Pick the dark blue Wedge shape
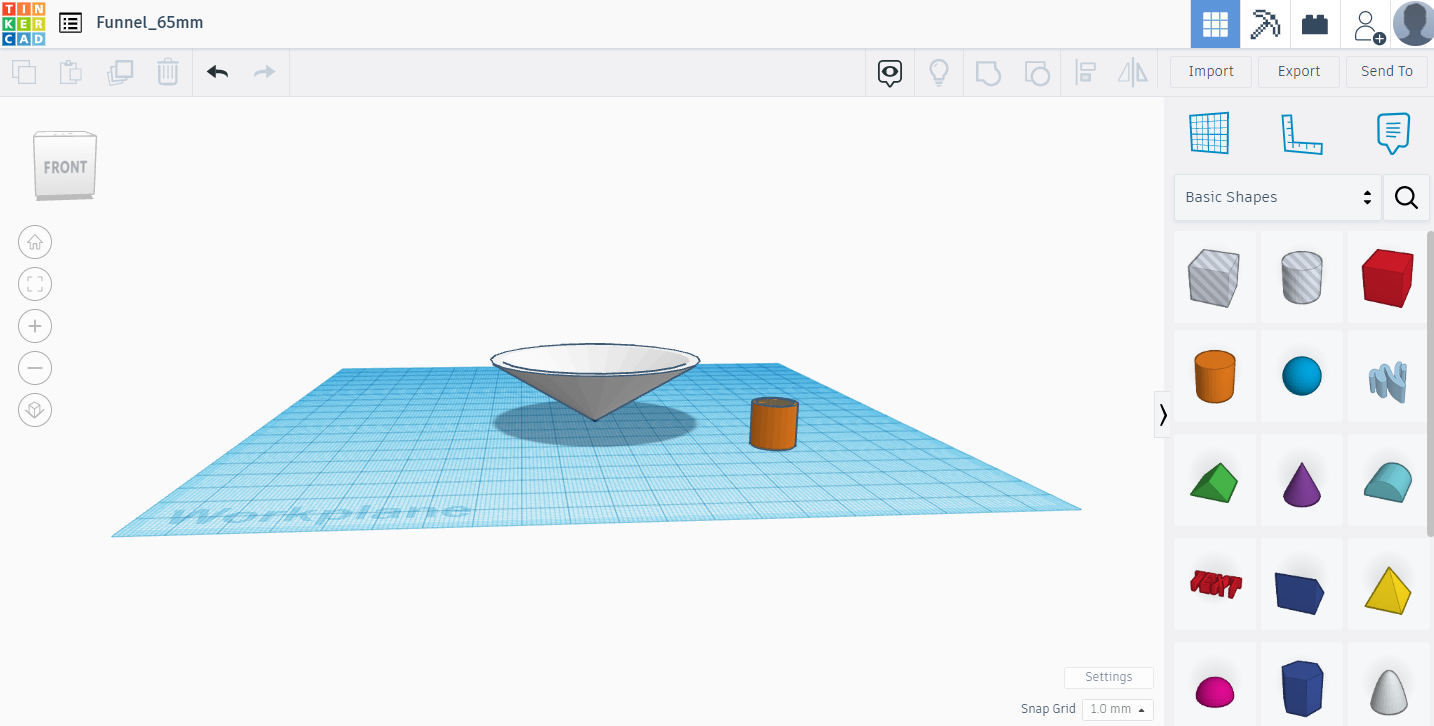This screenshot has height=726, width=1434. [x=1302, y=584]
